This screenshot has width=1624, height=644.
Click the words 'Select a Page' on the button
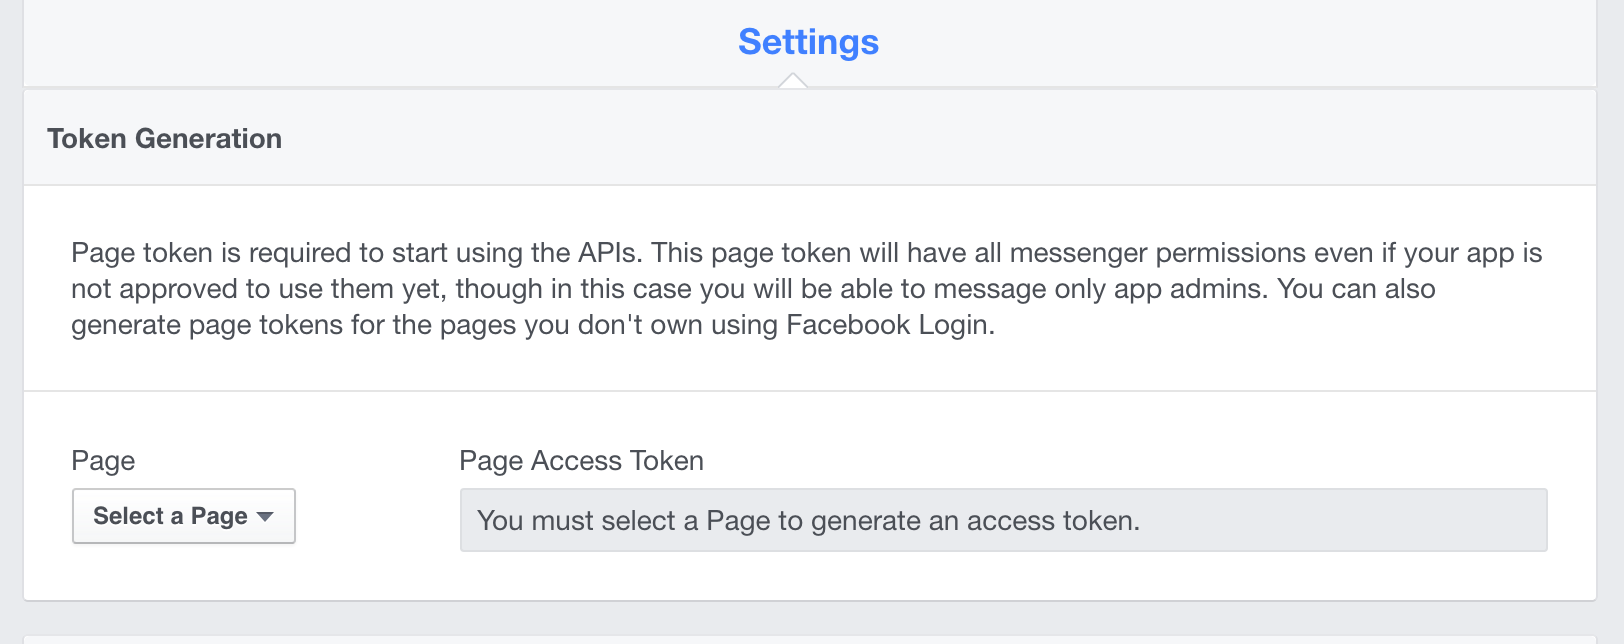[x=170, y=516]
